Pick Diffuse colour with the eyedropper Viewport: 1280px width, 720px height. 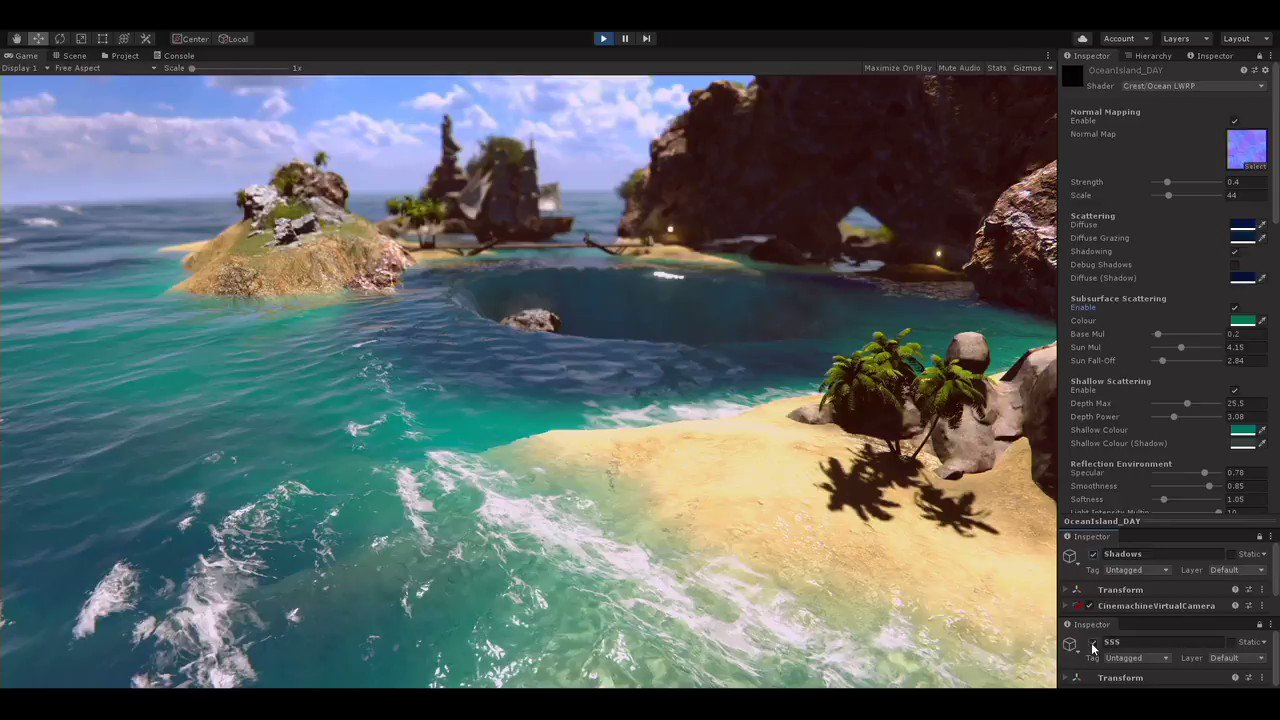[1262, 225]
